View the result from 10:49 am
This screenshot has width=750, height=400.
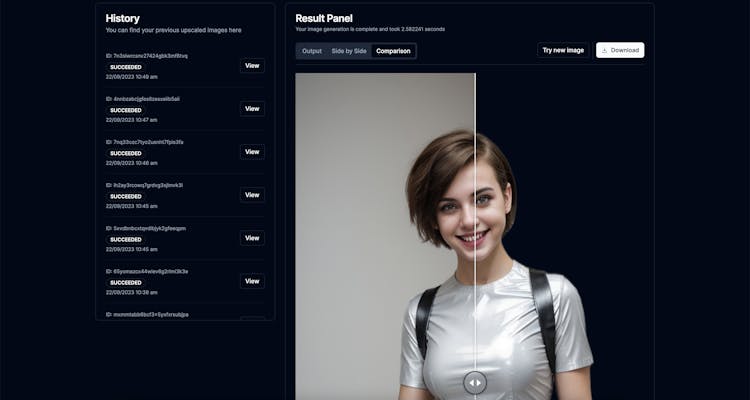252,66
